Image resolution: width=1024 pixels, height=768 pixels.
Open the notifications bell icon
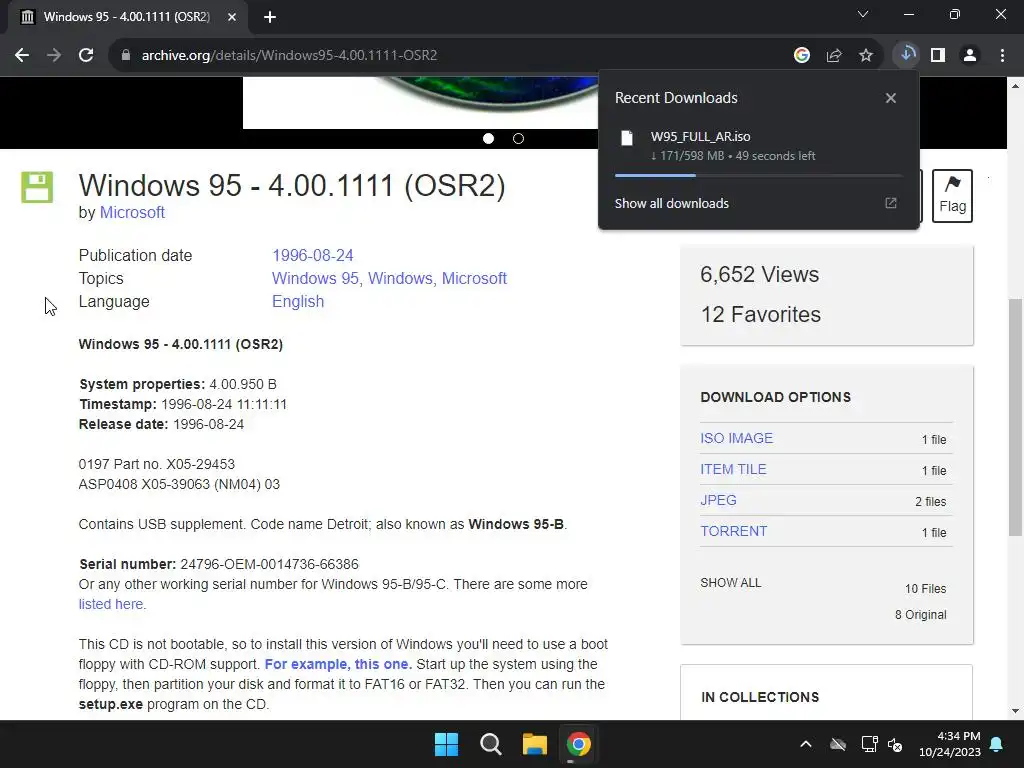[x=997, y=744]
